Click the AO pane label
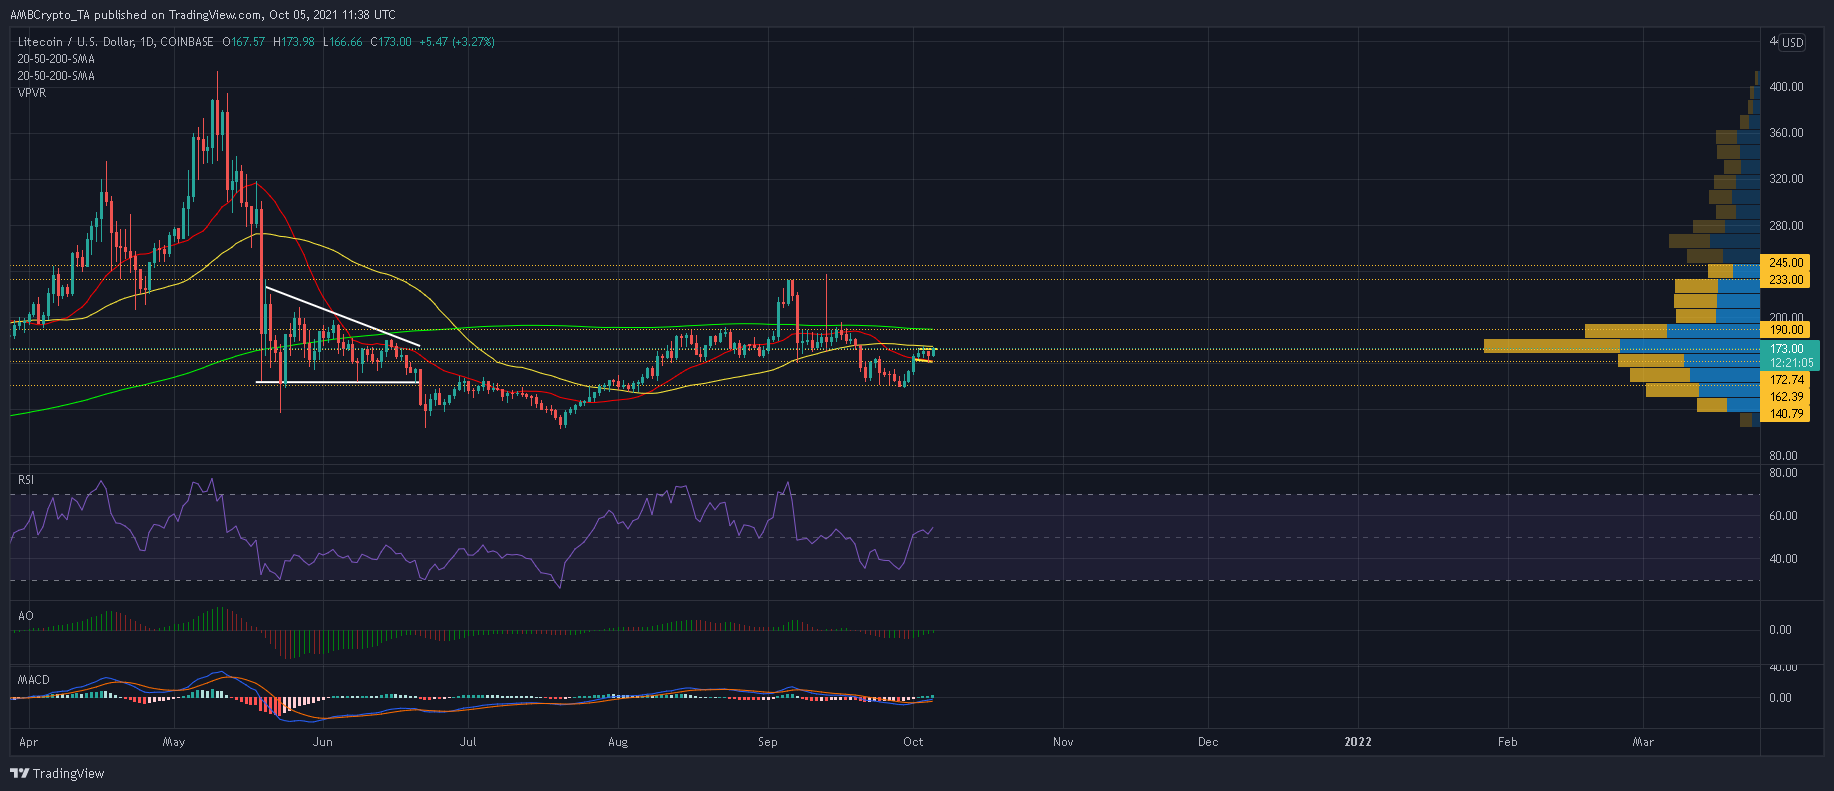The image size is (1834, 791). [26, 616]
